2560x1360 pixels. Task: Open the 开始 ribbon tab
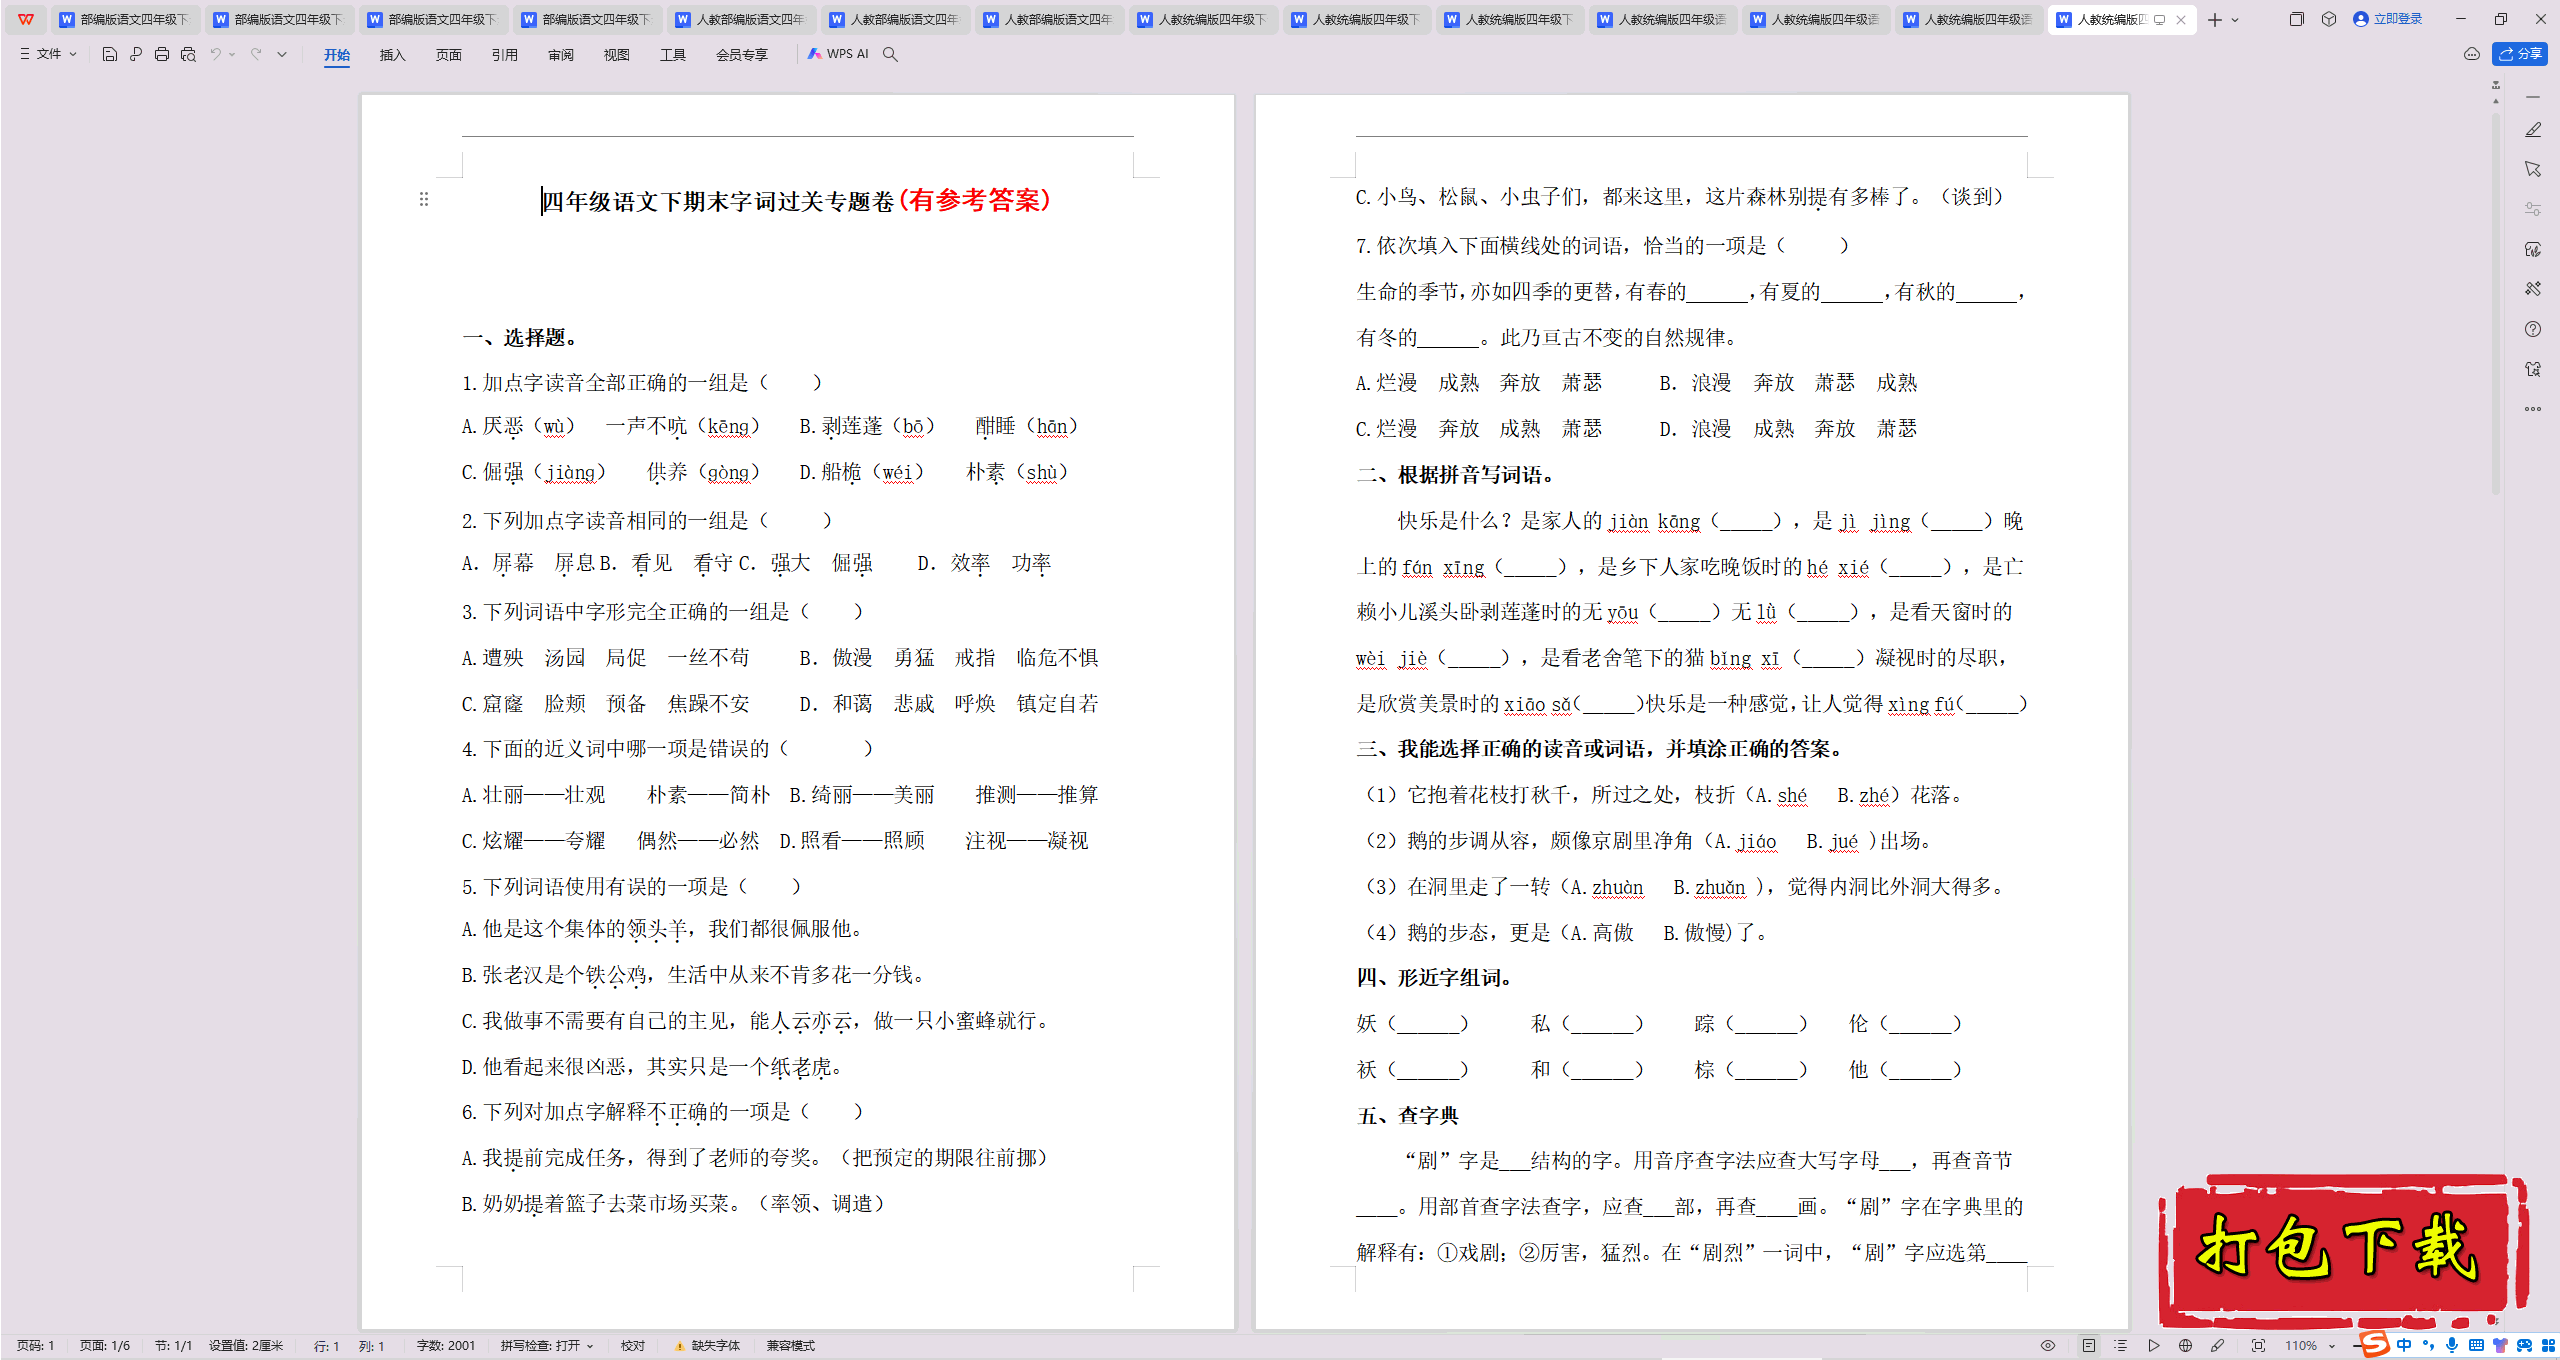pos(337,55)
